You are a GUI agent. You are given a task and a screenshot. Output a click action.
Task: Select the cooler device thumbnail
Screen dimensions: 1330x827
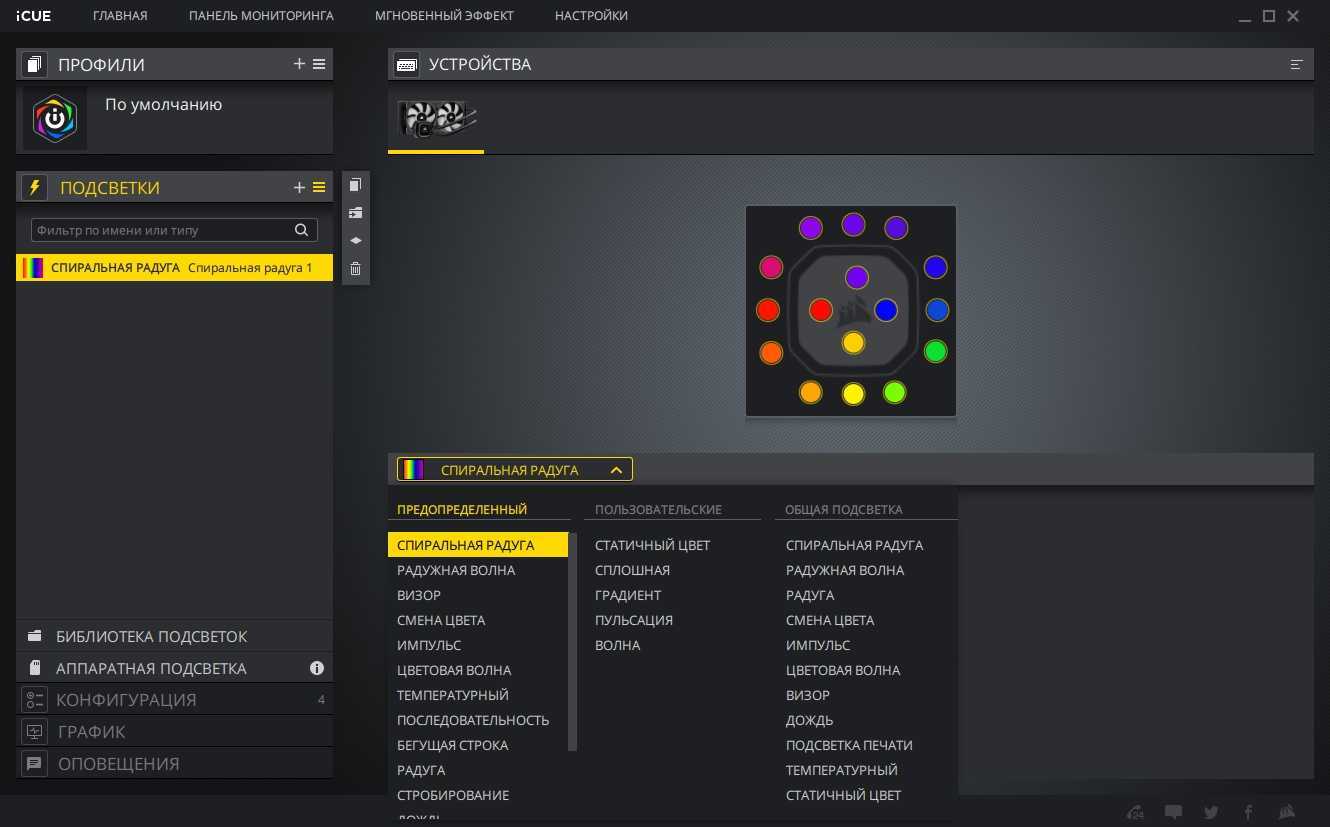point(436,119)
